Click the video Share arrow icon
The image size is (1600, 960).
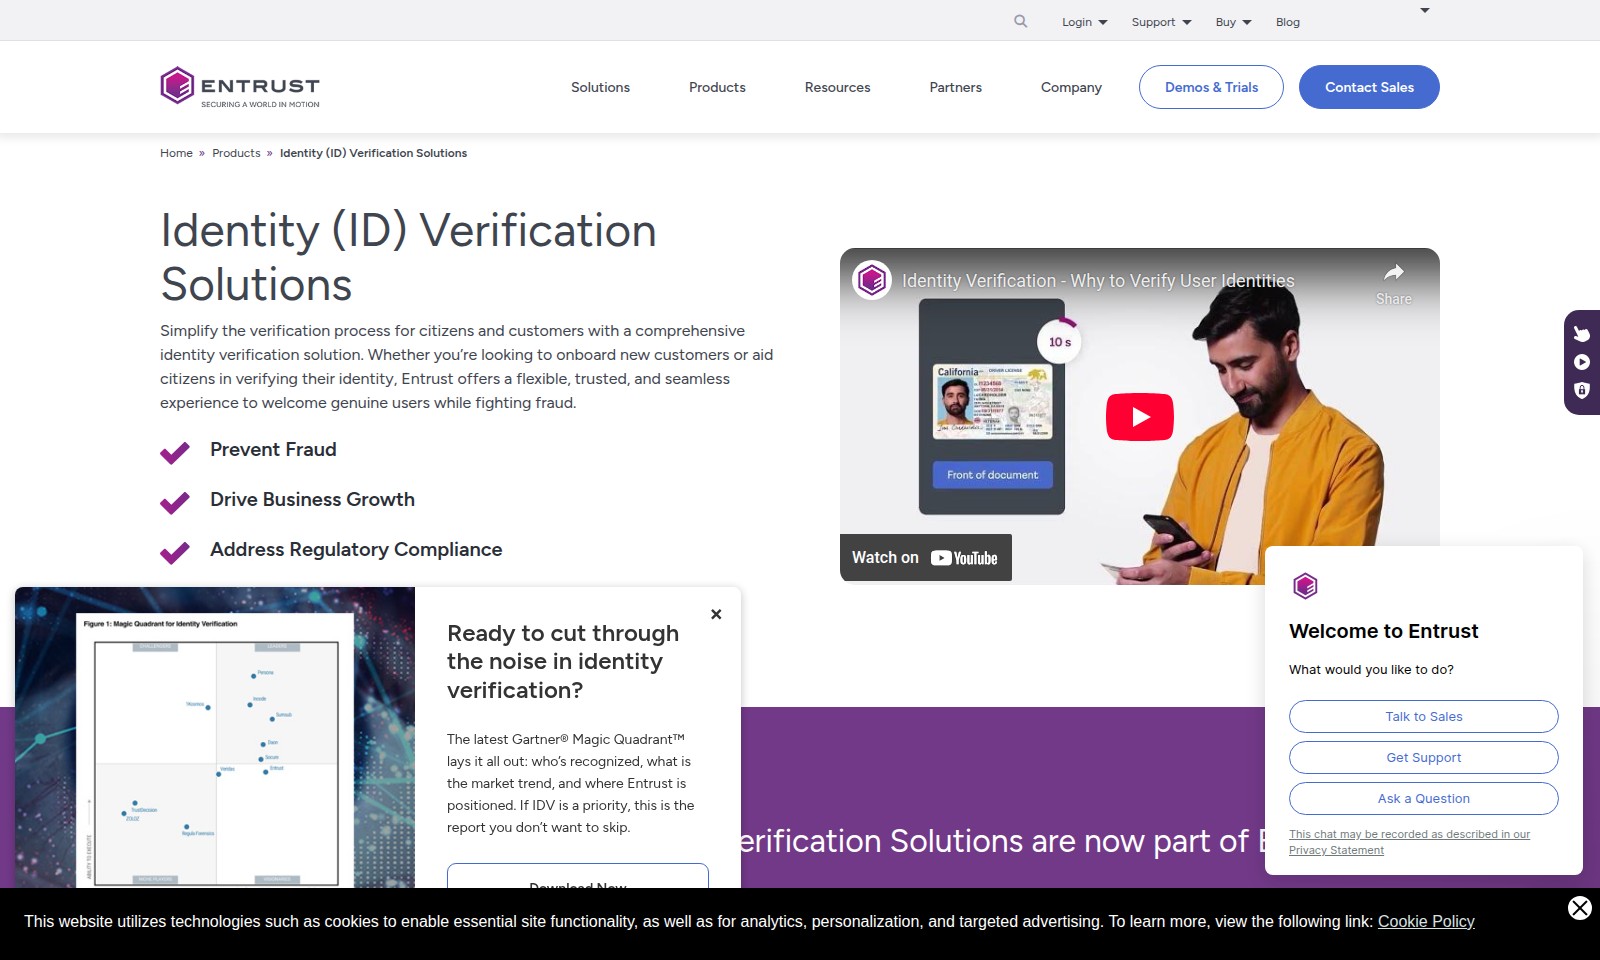tap(1393, 272)
